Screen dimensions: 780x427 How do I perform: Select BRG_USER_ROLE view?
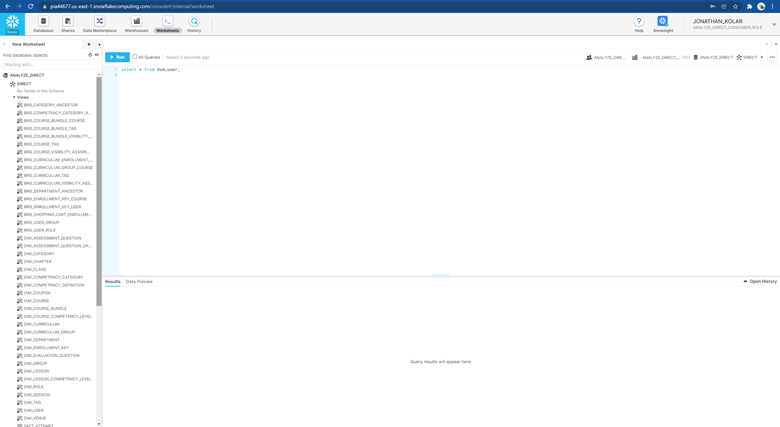click(x=40, y=230)
